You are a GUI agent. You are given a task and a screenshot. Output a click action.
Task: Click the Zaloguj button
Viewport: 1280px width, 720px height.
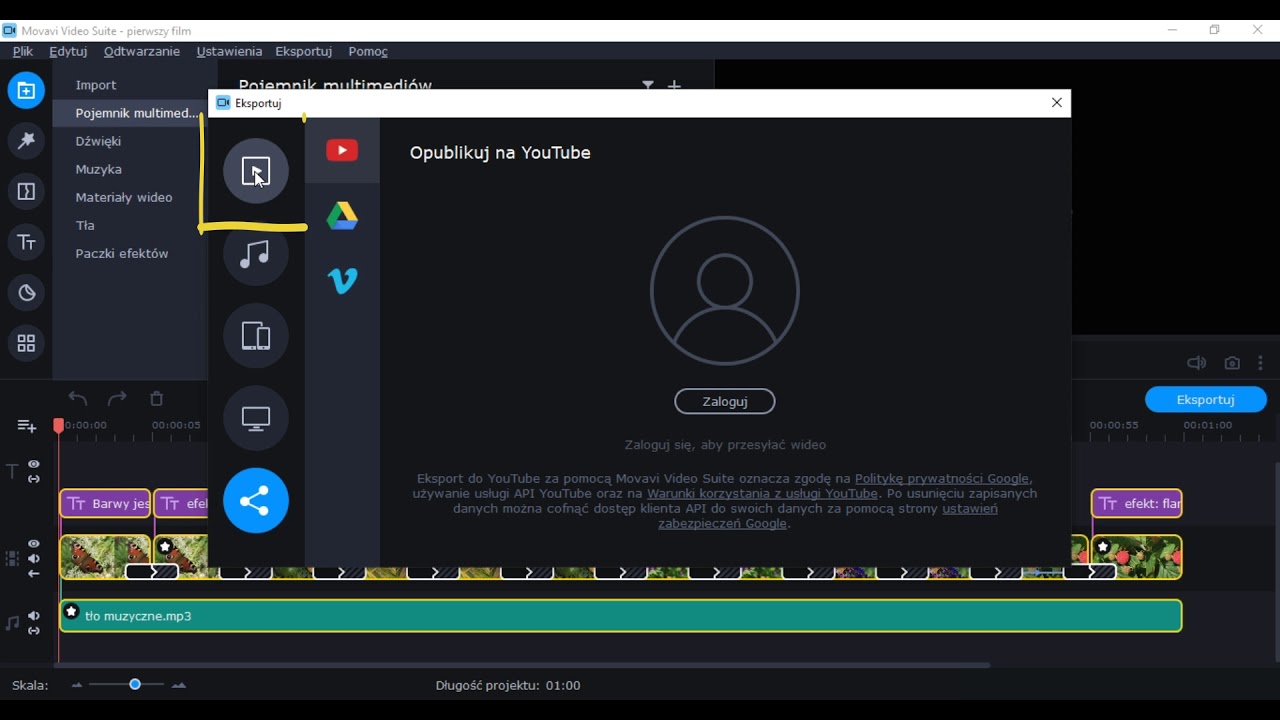pyautogui.click(x=725, y=401)
